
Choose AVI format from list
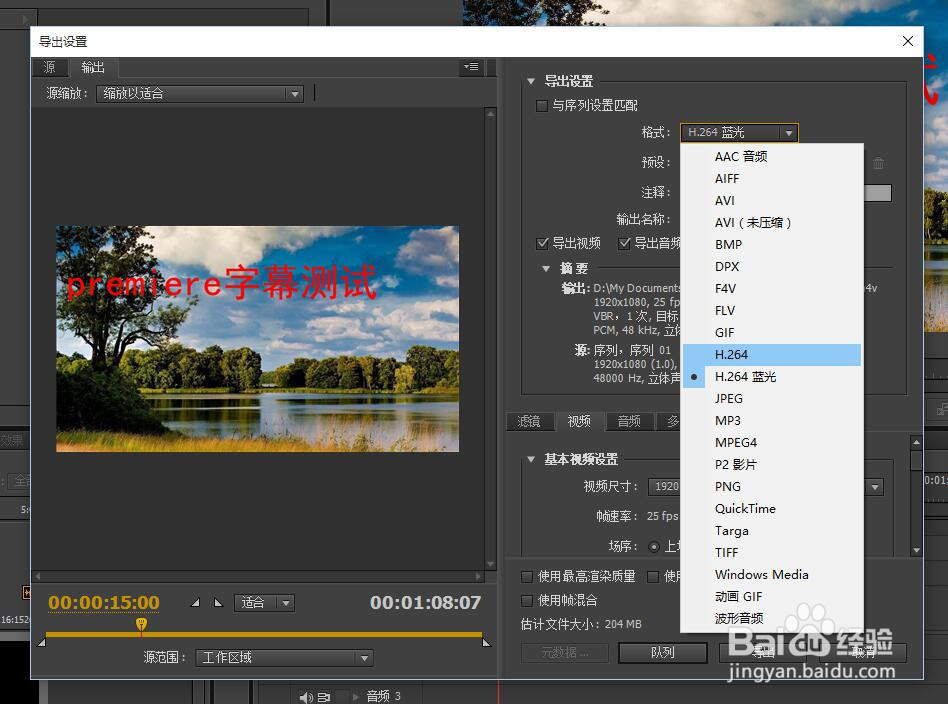tap(771, 201)
